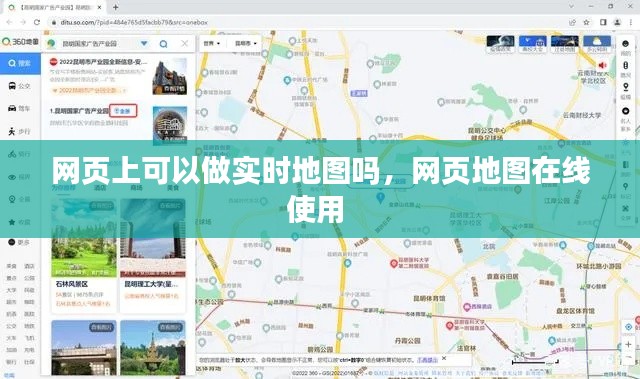Open the 石林风景区 attraction card
Screen dimensions: 640x379
click(x=84, y=256)
